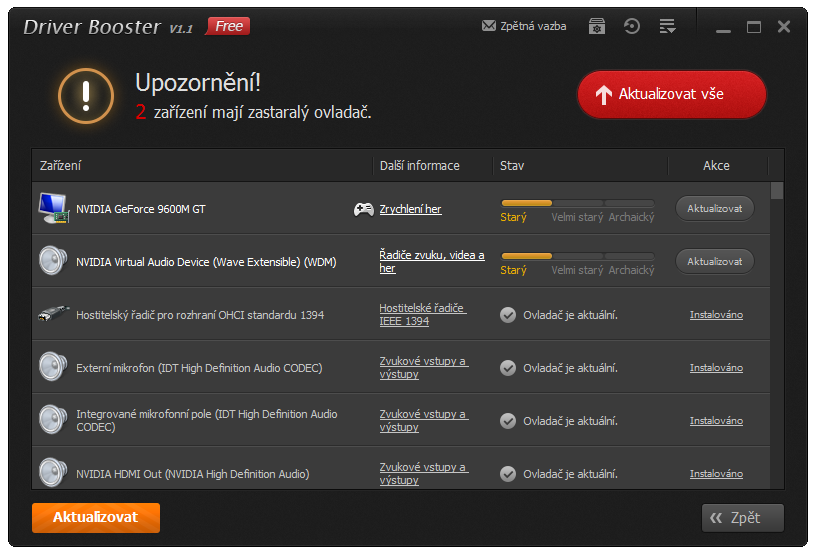
Task: Click the checkmark icon in the Externí mikrofon row
Action: 508,368
